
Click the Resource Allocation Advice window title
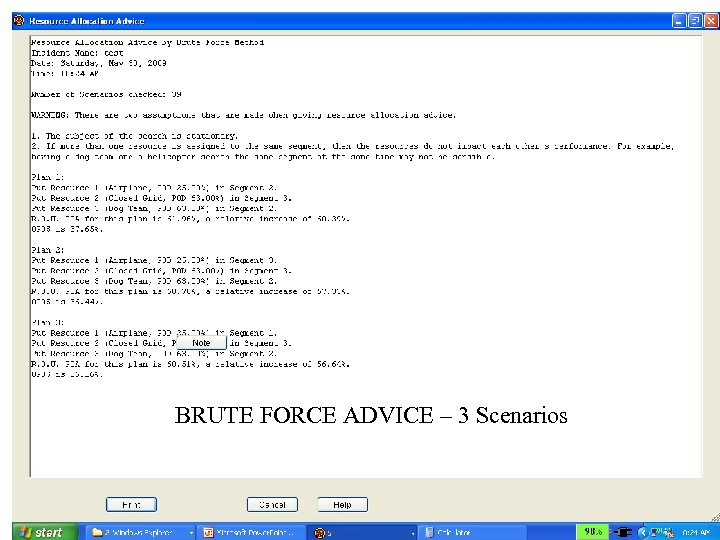click(x=87, y=21)
